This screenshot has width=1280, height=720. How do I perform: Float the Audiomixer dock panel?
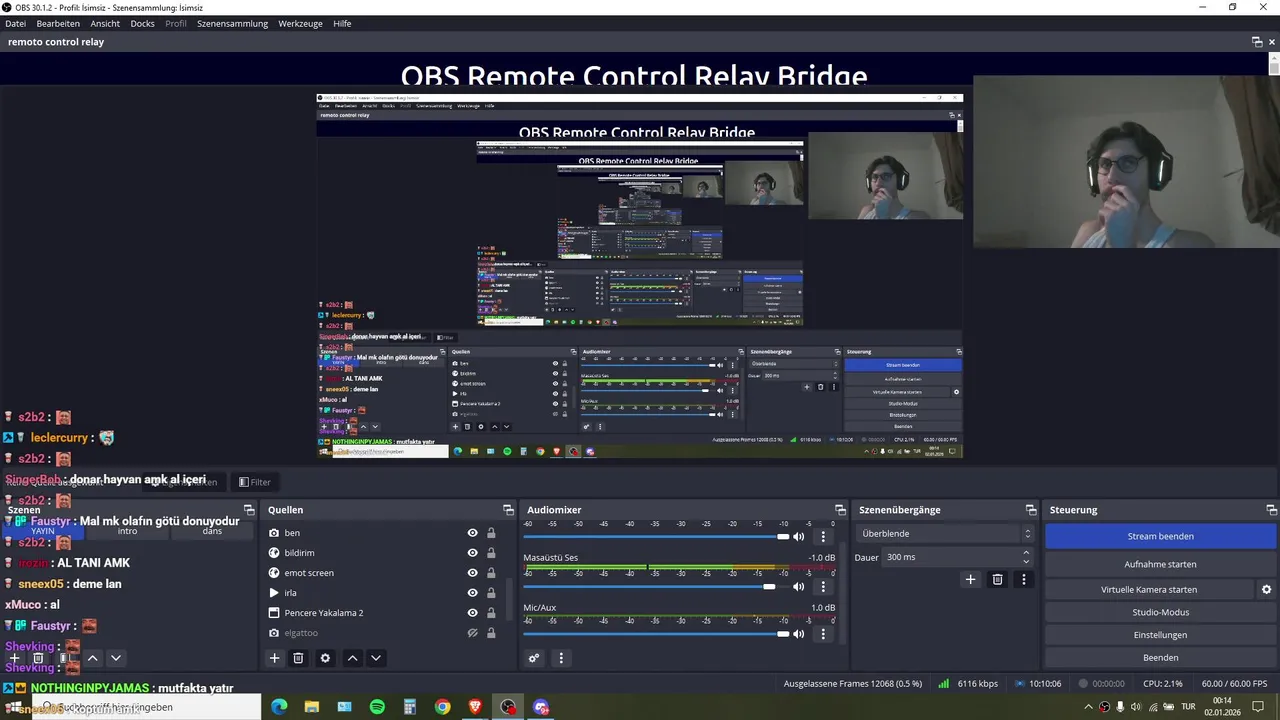click(x=838, y=510)
